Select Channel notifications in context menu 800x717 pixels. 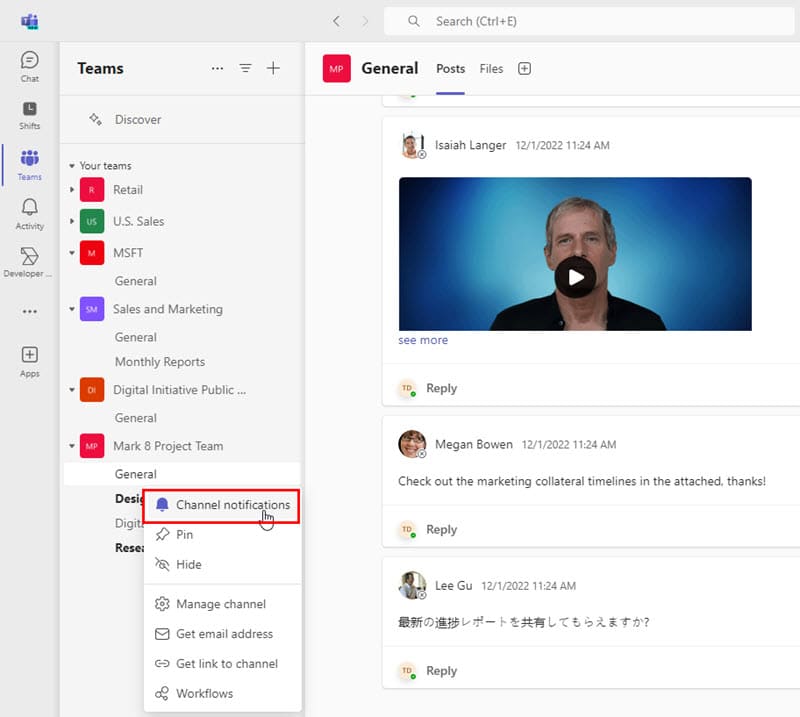tap(221, 505)
